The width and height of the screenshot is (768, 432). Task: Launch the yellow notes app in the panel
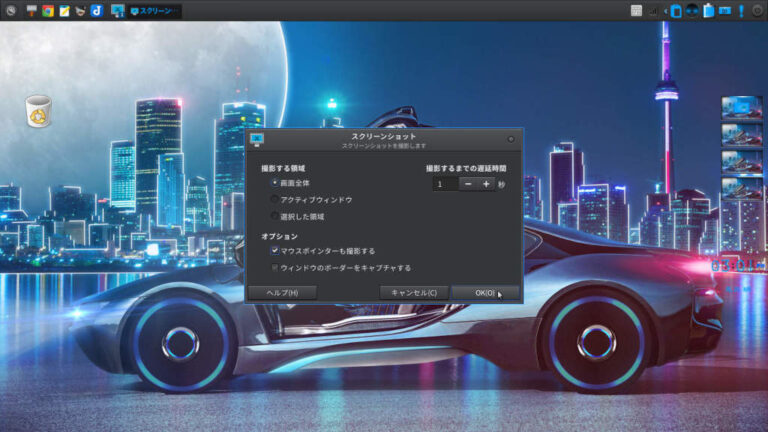pyautogui.click(x=64, y=11)
